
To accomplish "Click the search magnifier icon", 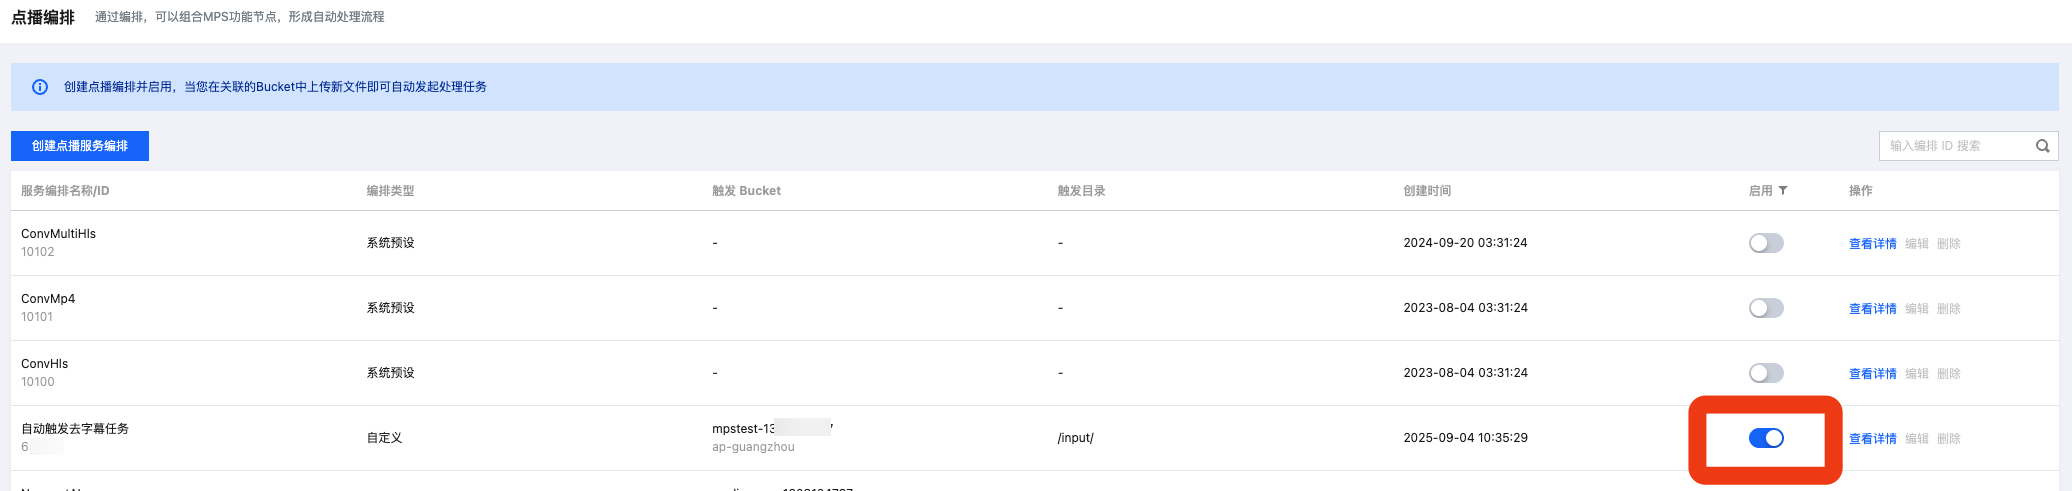I will click(2043, 146).
